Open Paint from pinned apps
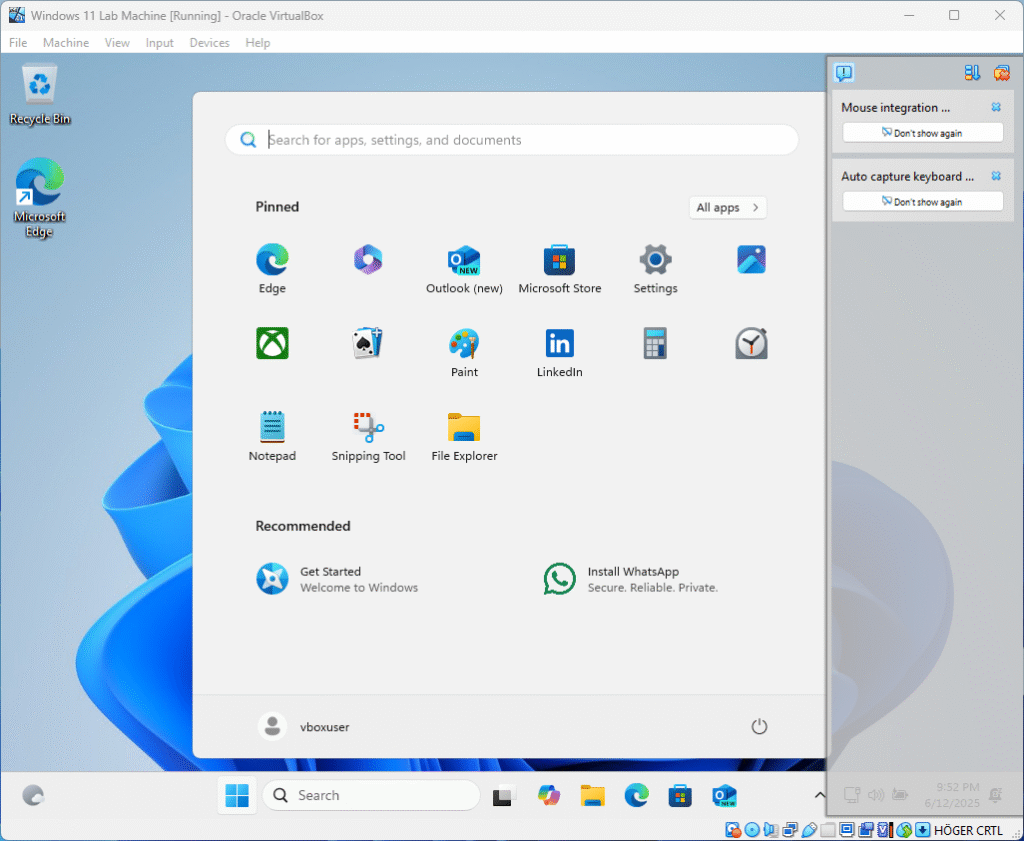 tap(464, 352)
